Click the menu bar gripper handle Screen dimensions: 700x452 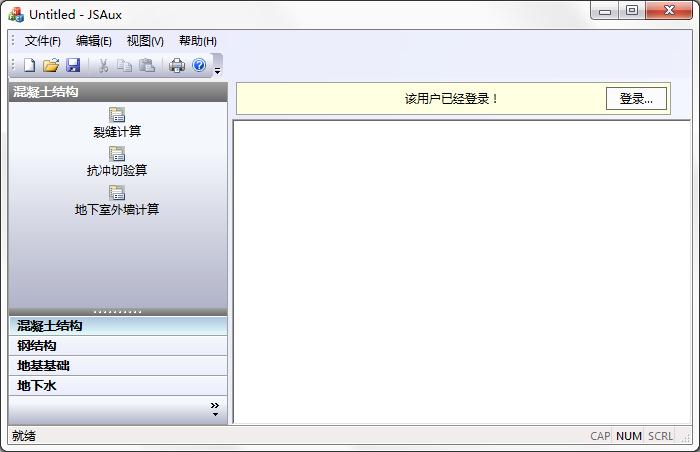(x=13, y=41)
